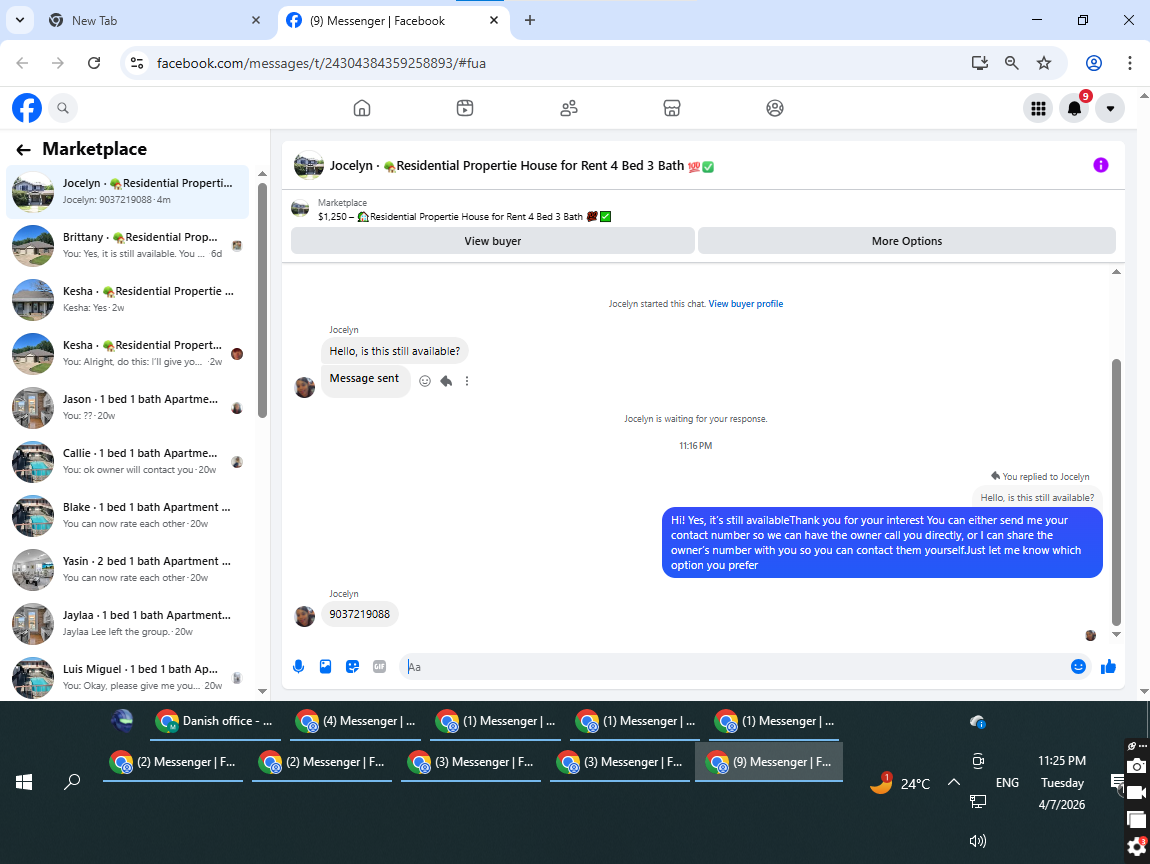Click the More Options button
Image resolution: width=1150 pixels, height=864 pixels.
907,241
